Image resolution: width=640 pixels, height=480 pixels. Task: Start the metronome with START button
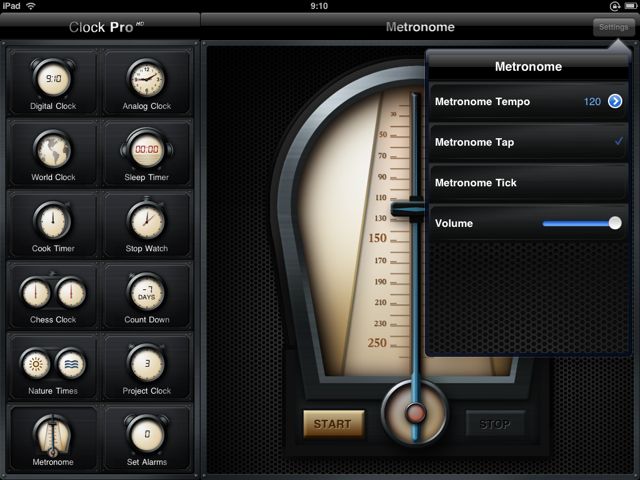tap(333, 424)
